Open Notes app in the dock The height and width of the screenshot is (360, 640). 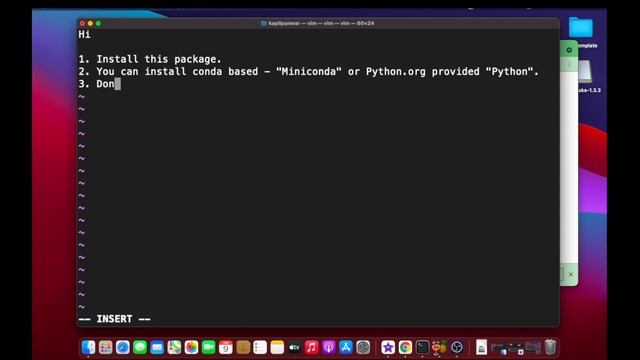(x=277, y=347)
